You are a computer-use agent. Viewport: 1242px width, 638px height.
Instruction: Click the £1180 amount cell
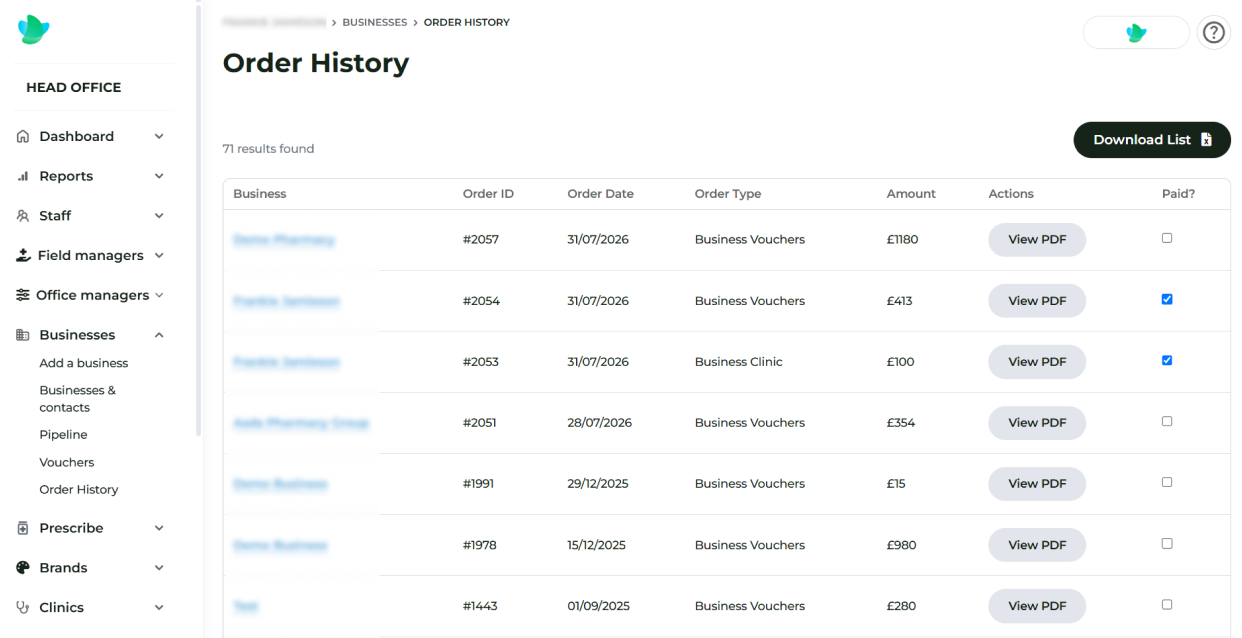(x=902, y=240)
